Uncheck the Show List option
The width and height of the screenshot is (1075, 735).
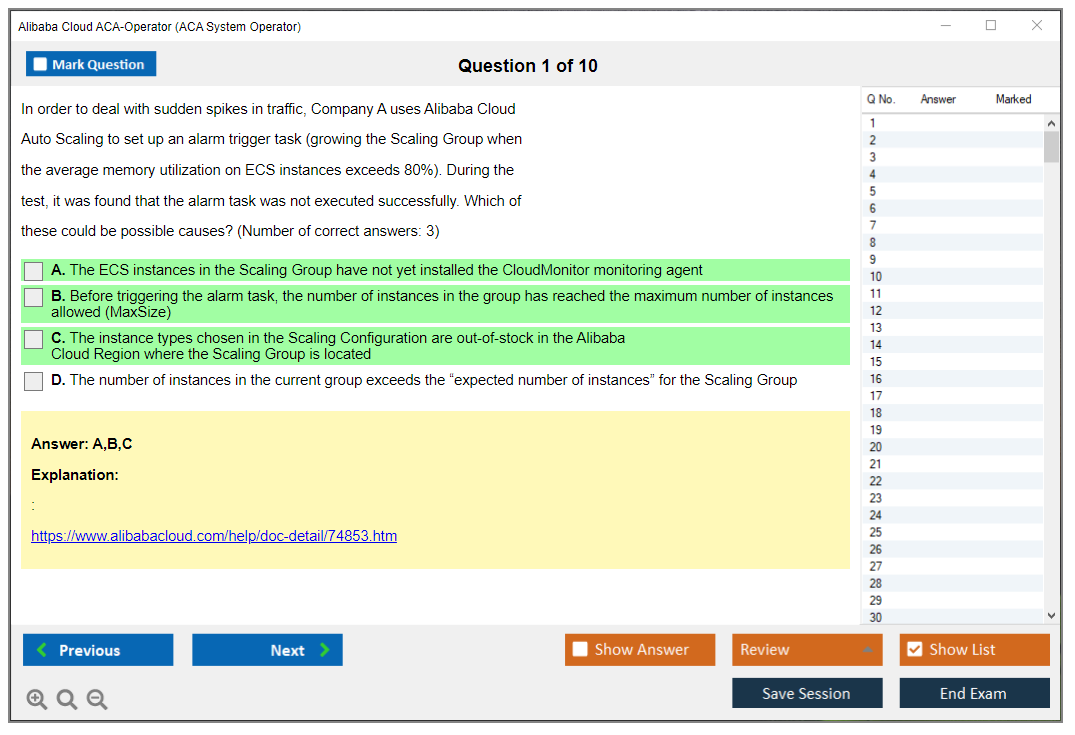point(914,650)
